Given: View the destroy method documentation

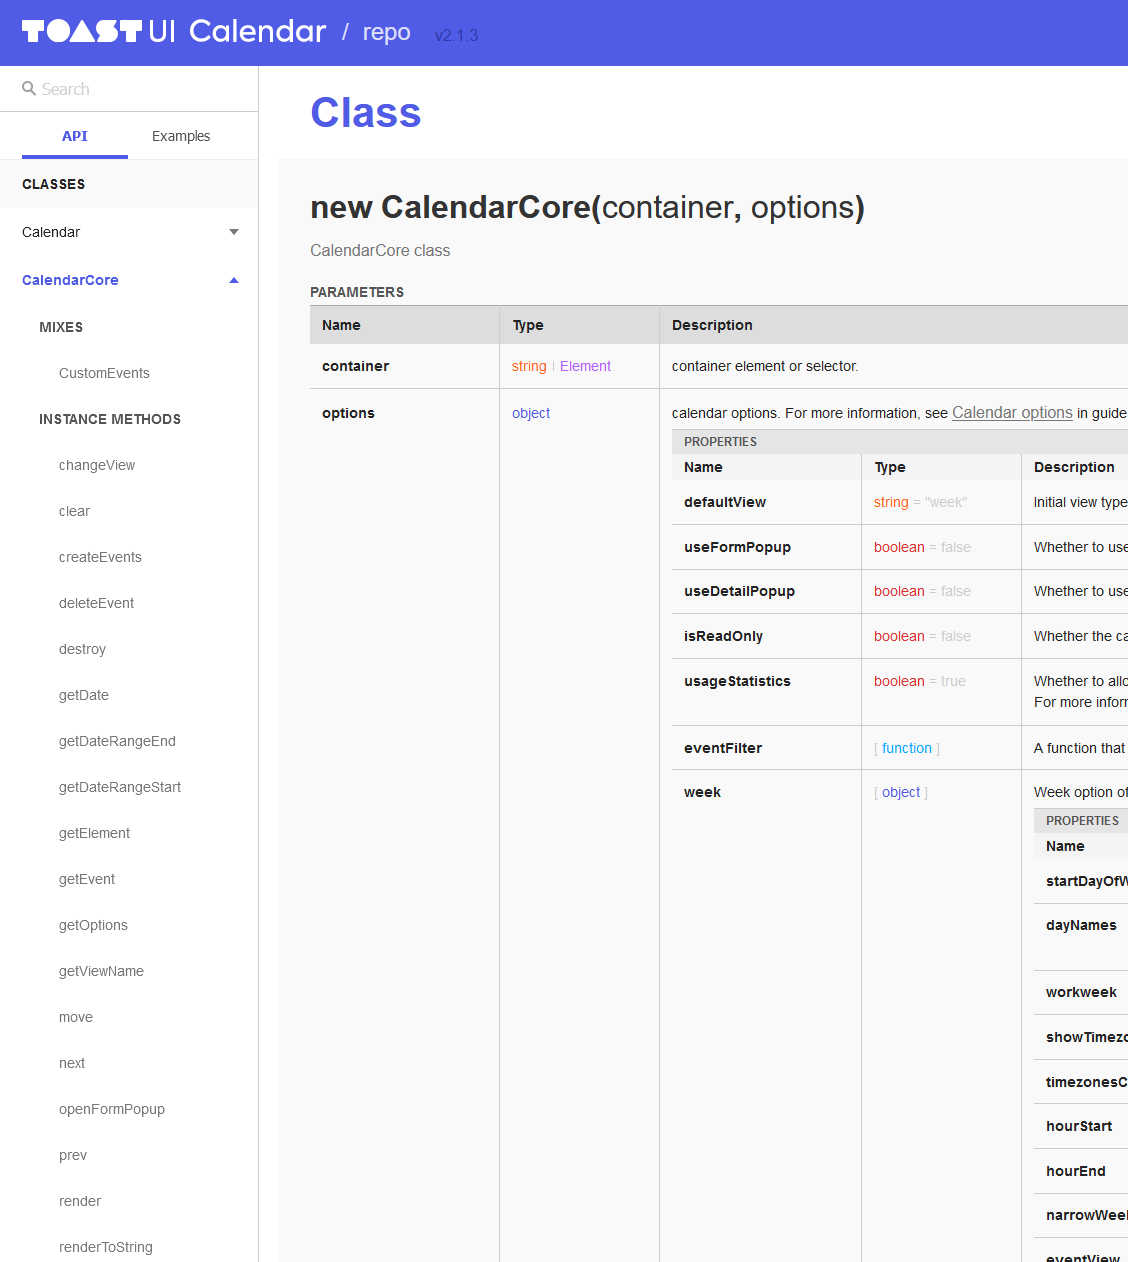Looking at the screenshot, I should 82,649.
